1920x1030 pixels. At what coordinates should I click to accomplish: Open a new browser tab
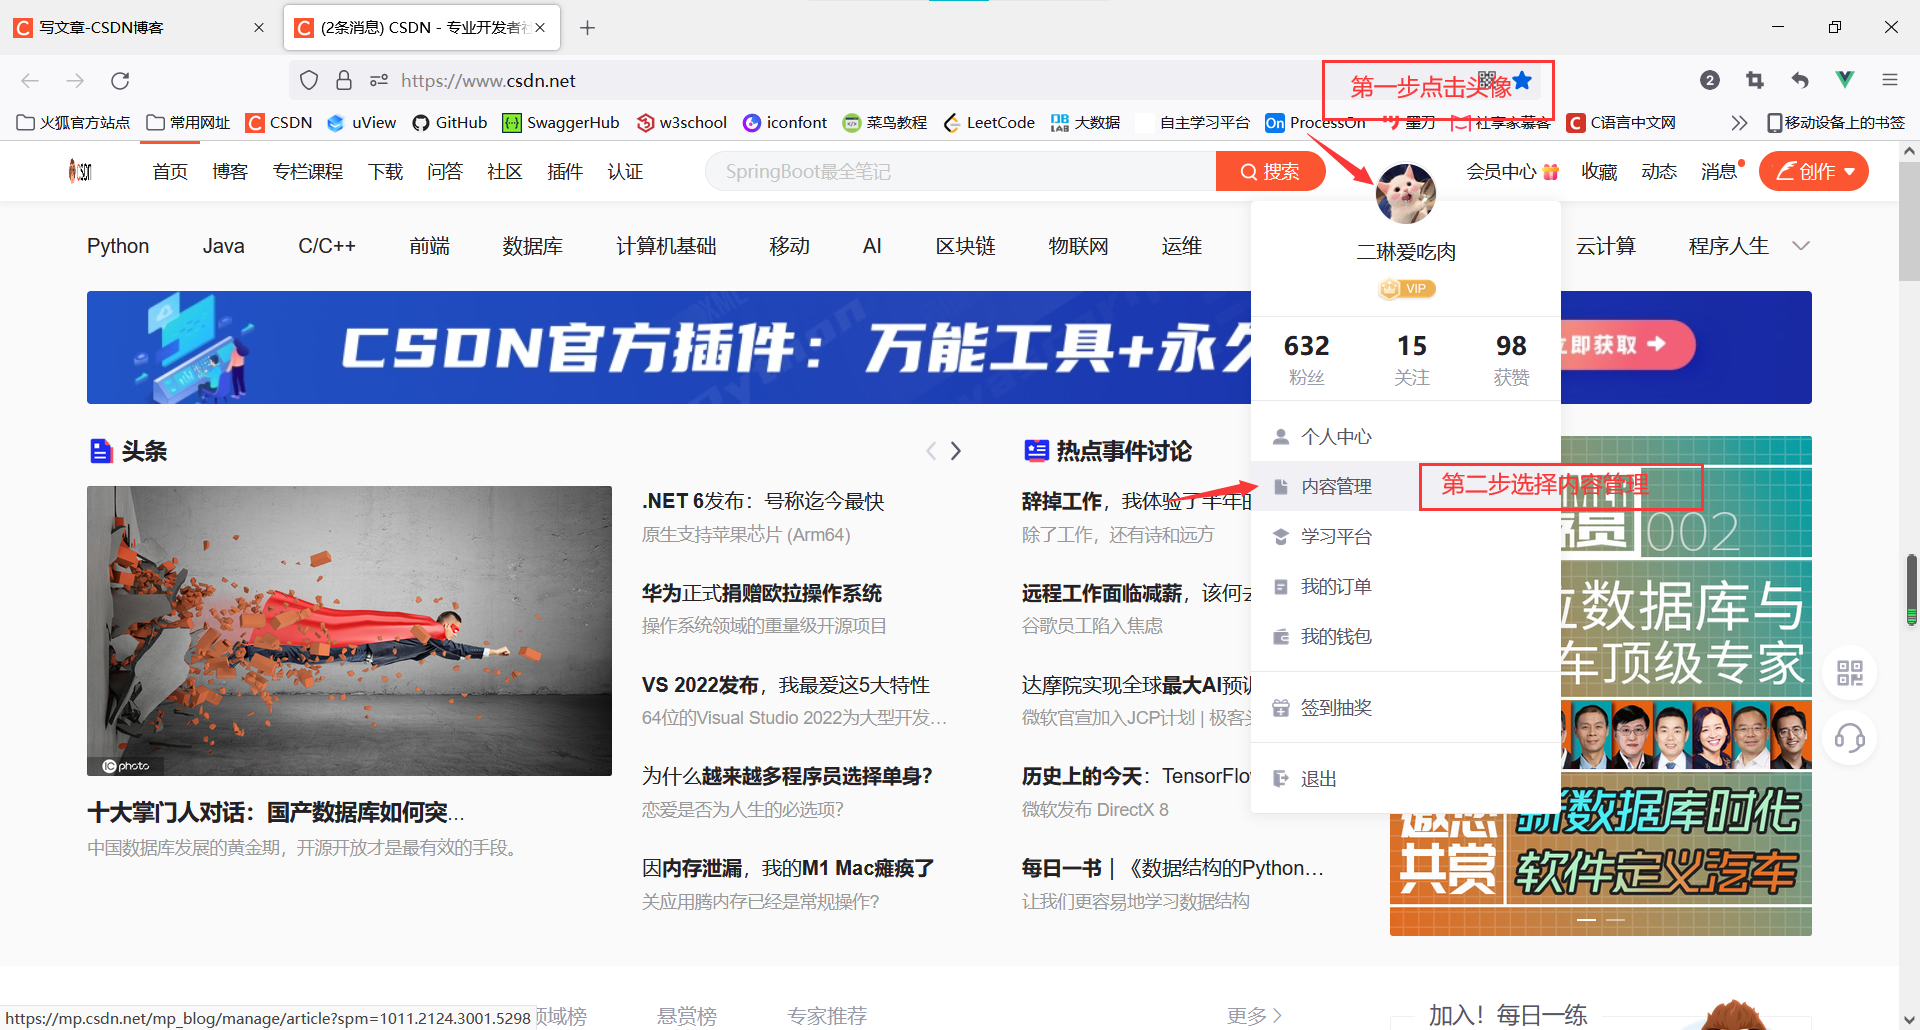[x=587, y=28]
